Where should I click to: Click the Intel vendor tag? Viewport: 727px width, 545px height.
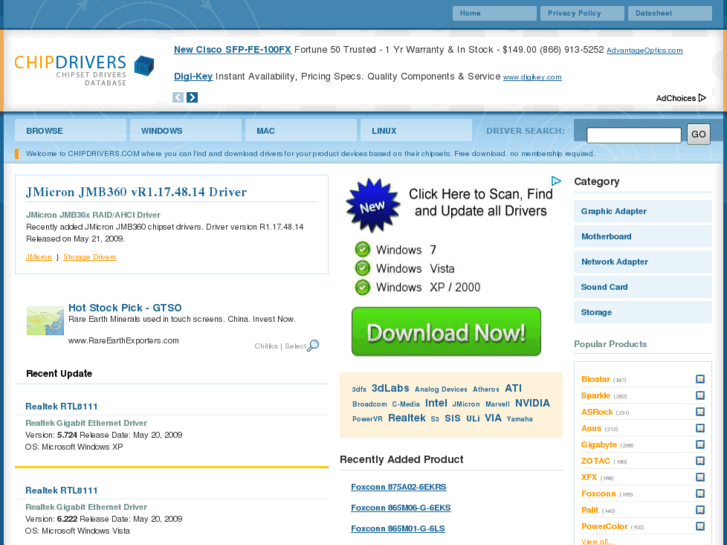coord(436,403)
